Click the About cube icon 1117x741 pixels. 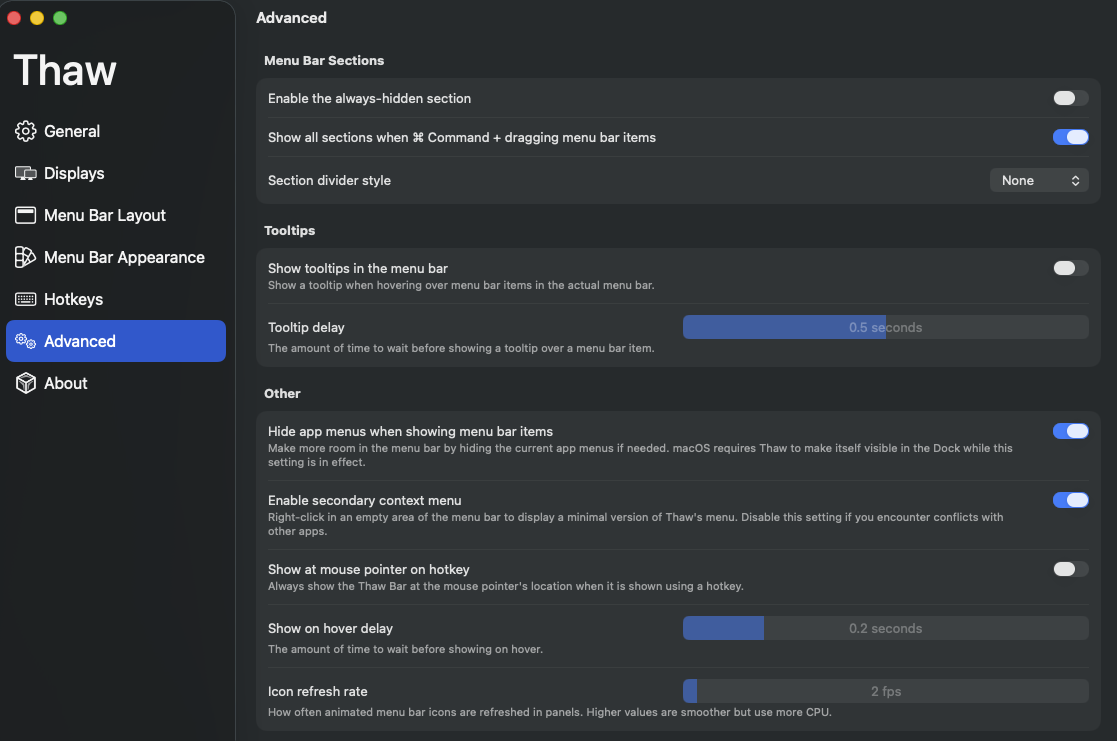tap(26, 383)
